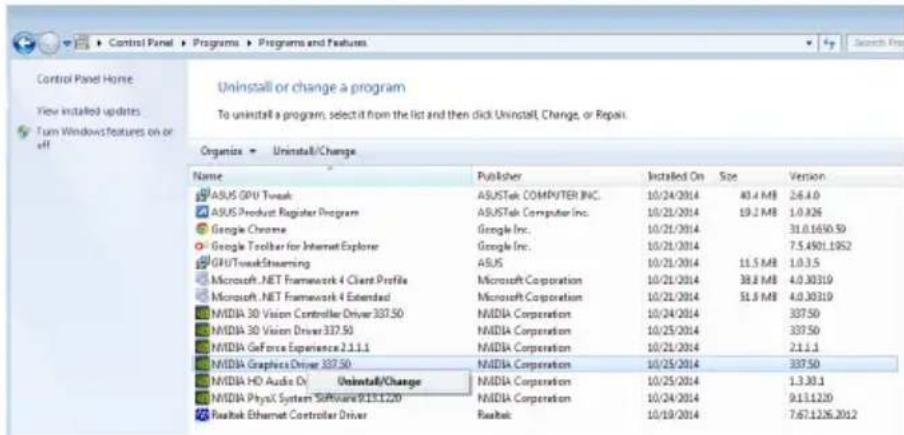Click the search programs input field
Viewport: 904px width, 435px height.
point(875,43)
